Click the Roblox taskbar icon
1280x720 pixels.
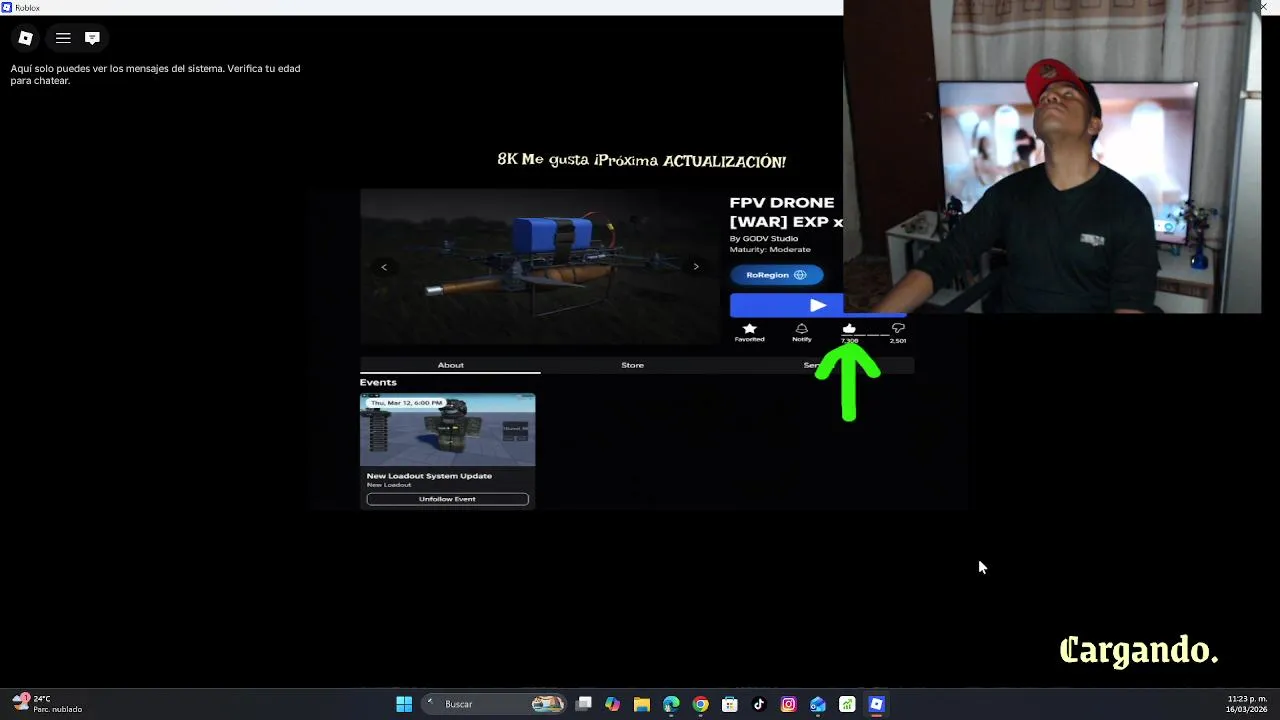[876, 704]
